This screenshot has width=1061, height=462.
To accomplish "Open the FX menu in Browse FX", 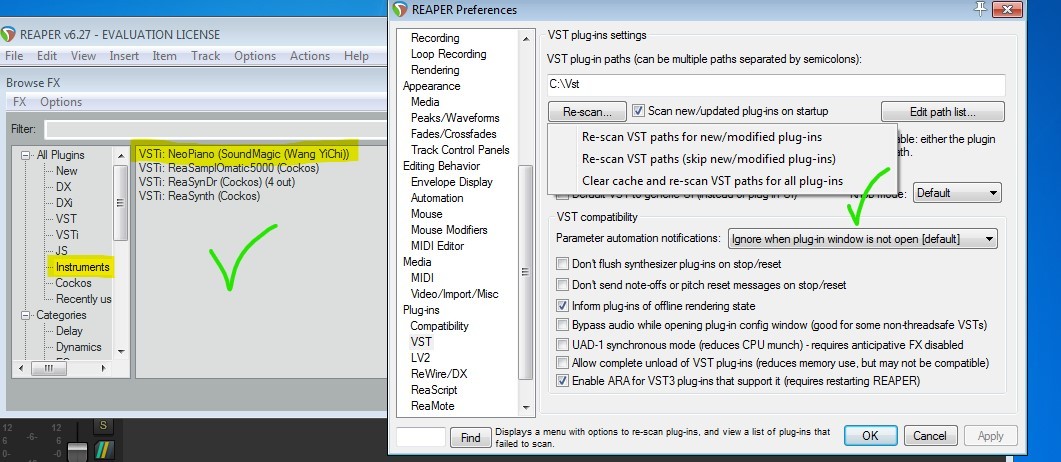I will click(20, 102).
